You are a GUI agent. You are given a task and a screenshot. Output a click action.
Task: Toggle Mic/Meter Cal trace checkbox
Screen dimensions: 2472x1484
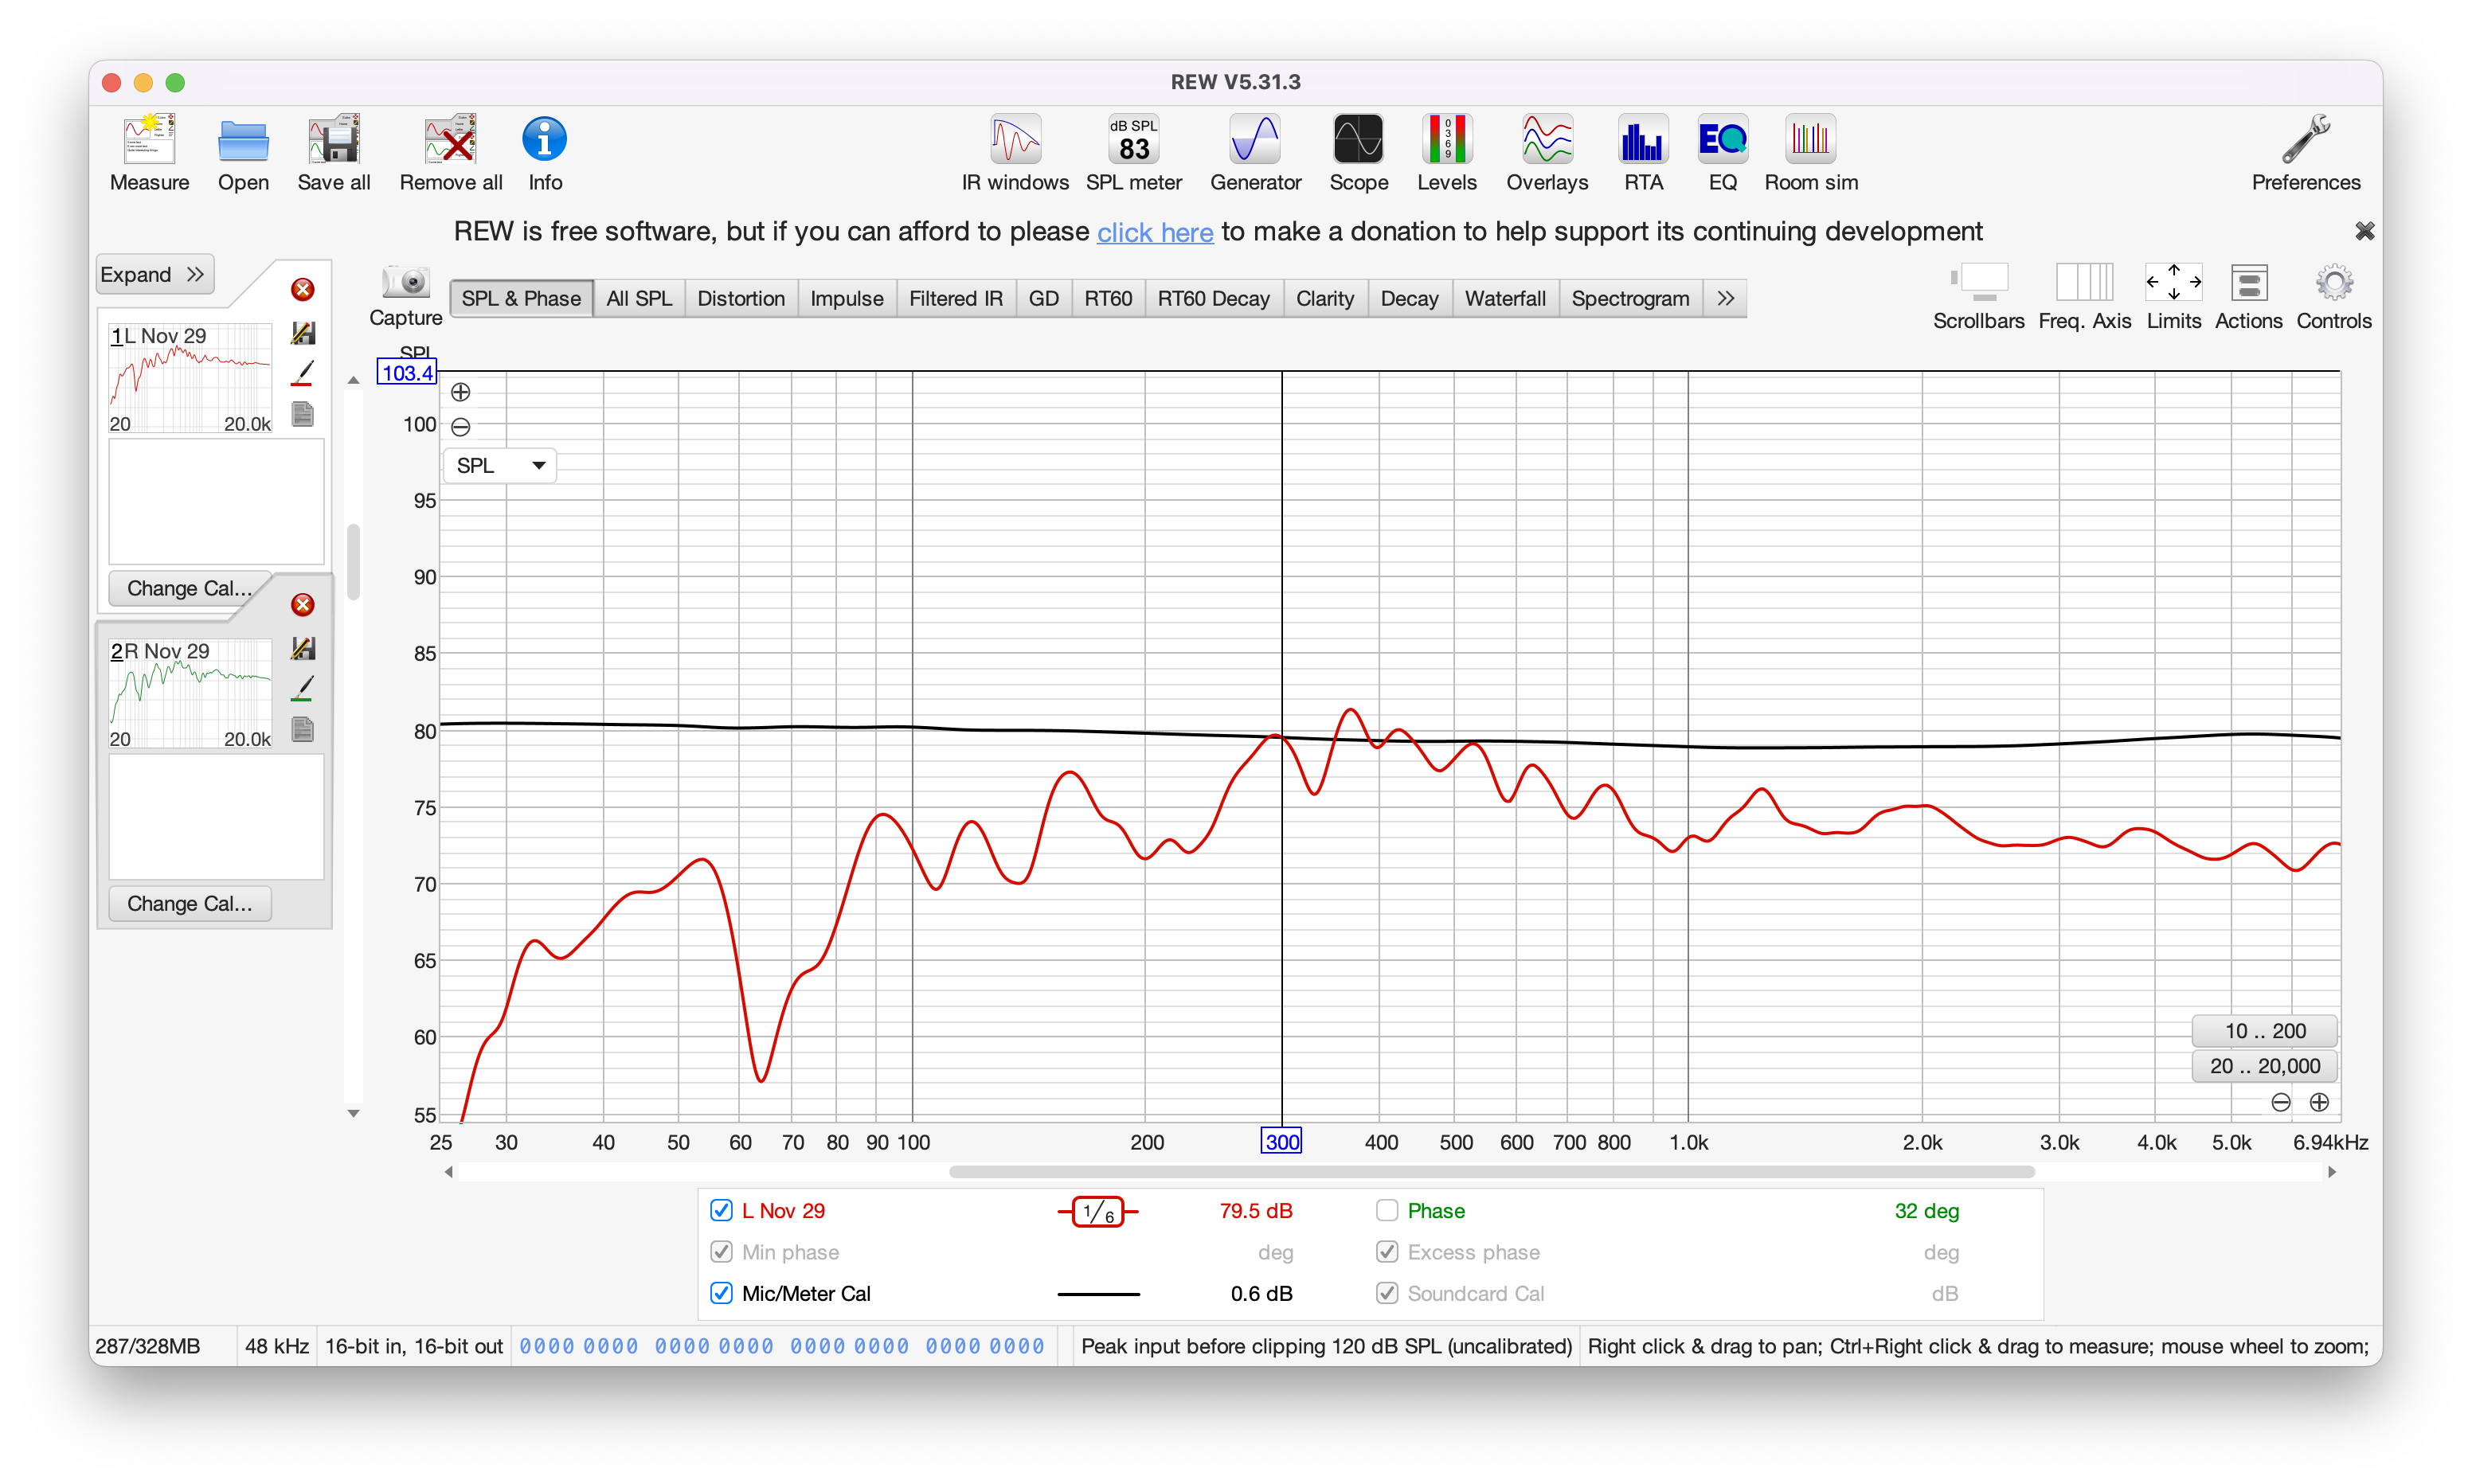721,1293
